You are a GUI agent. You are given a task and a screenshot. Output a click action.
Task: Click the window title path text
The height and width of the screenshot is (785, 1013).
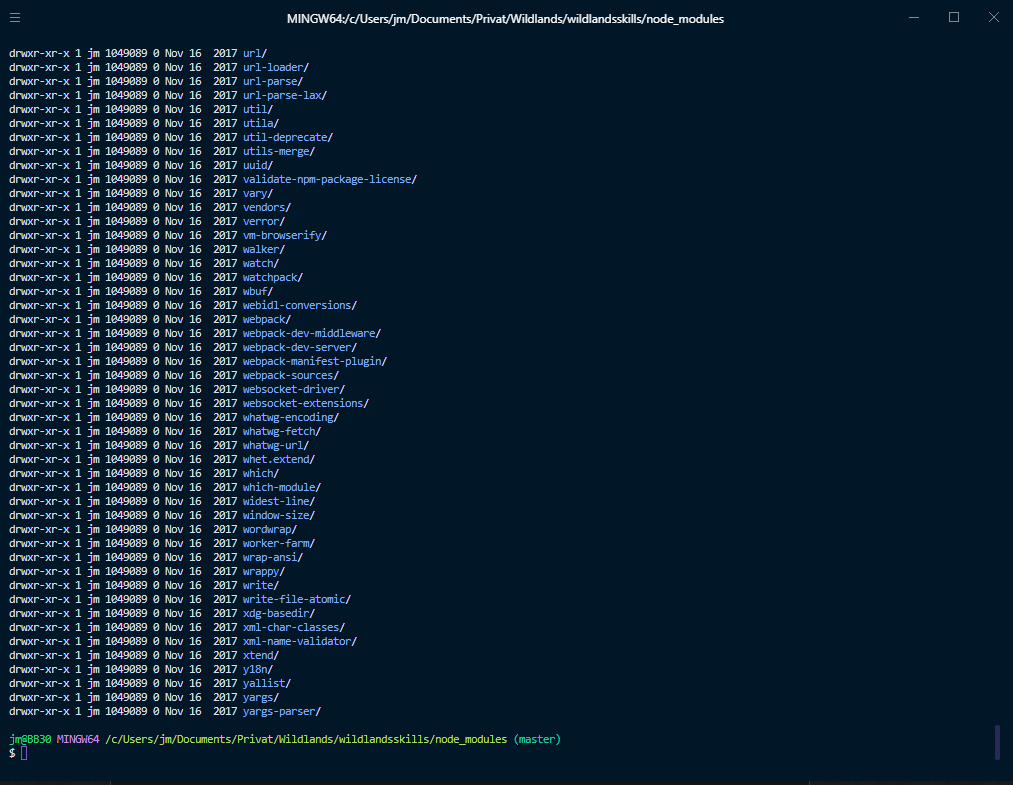pos(505,19)
